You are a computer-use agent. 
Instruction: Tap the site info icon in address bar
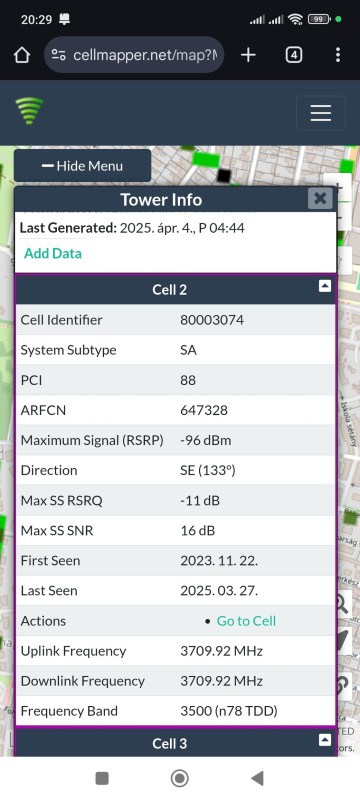click(59, 55)
